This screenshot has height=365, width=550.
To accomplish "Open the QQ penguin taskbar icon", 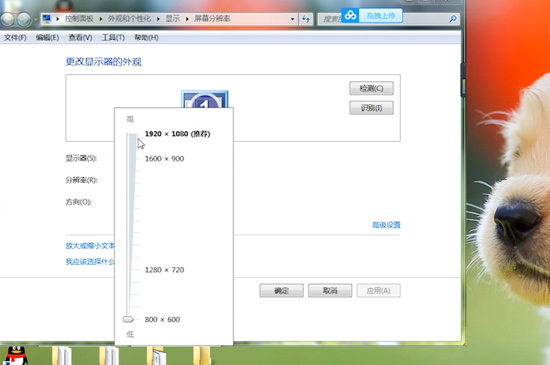I will coord(16,355).
